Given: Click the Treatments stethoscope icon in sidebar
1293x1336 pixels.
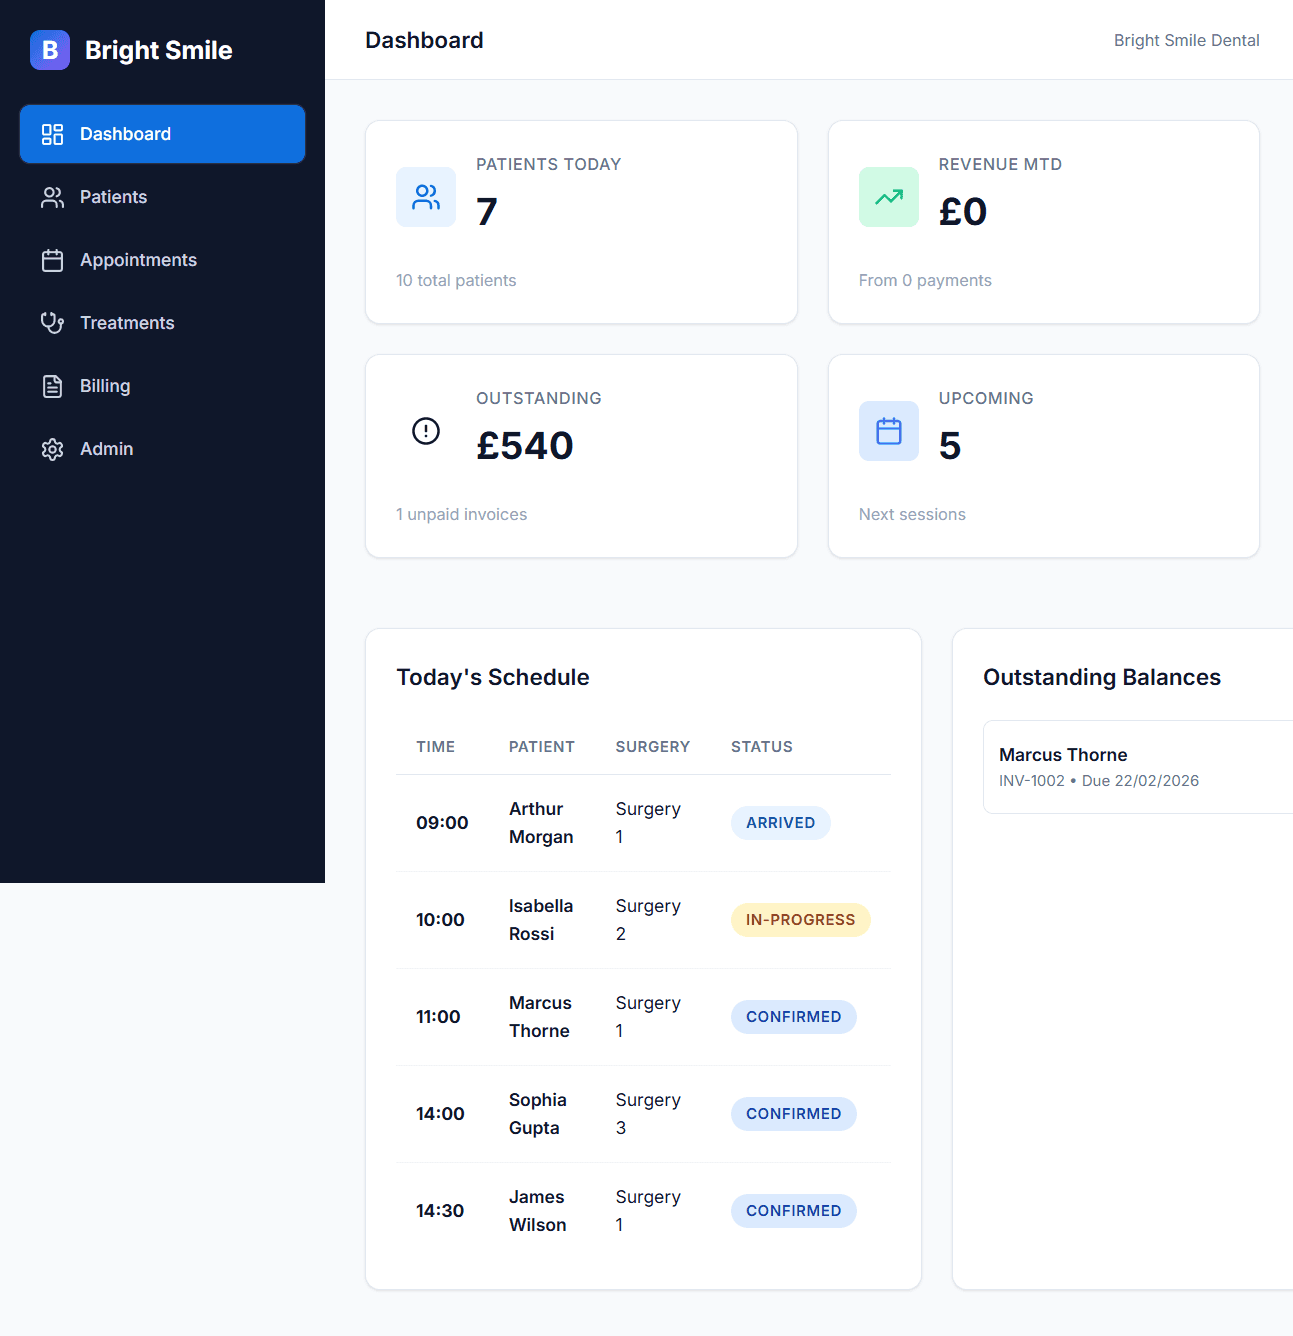Looking at the screenshot, I should point(52,323).
